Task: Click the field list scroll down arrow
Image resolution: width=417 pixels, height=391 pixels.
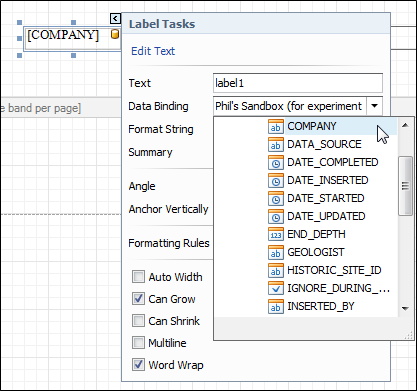Action: pos(405,309)
